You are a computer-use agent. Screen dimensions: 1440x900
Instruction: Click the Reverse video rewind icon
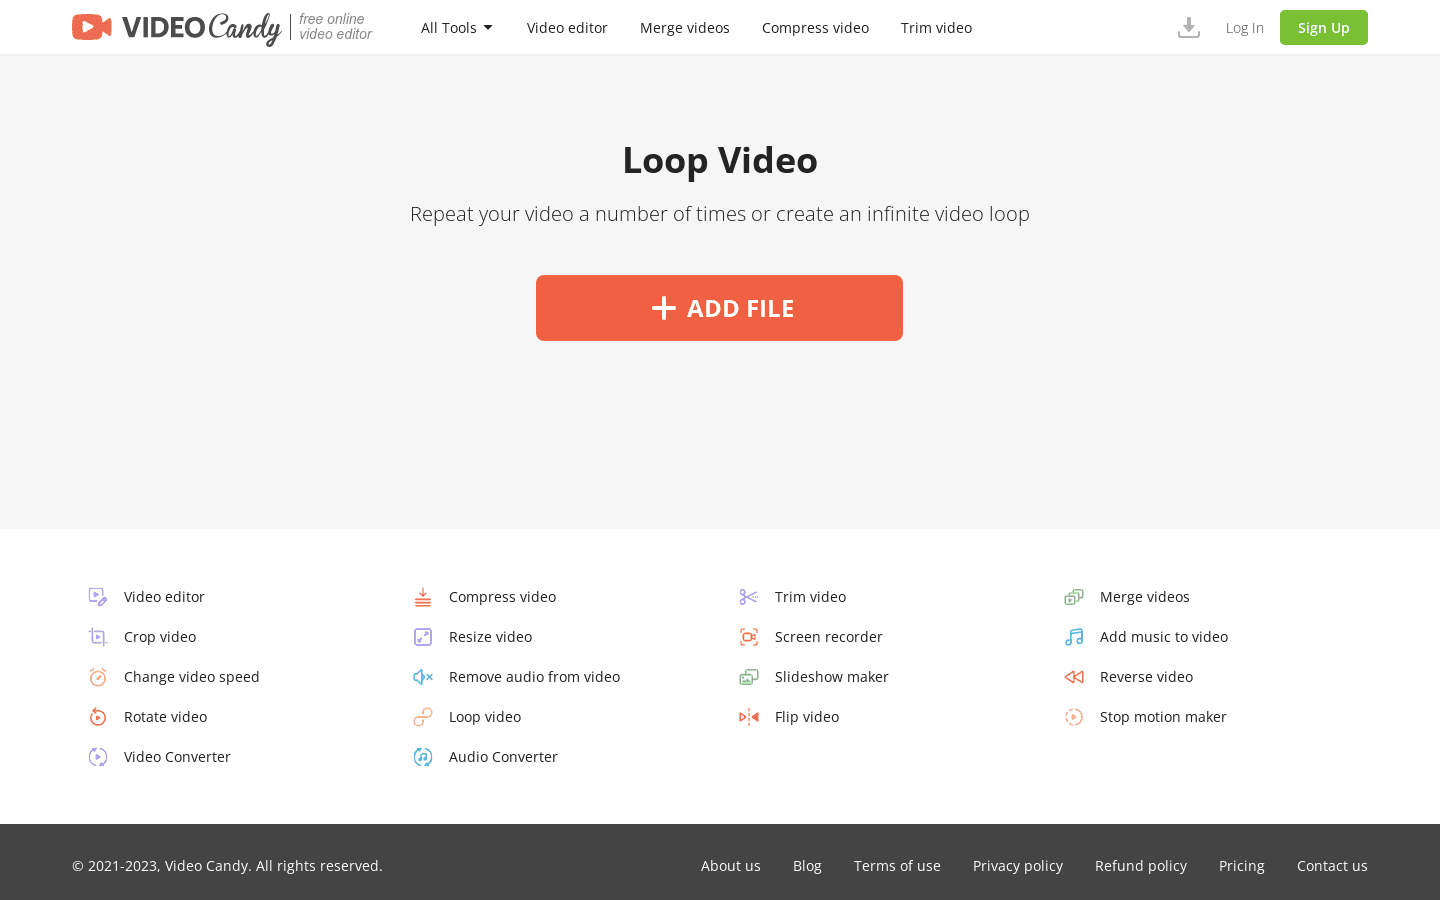1074,677
